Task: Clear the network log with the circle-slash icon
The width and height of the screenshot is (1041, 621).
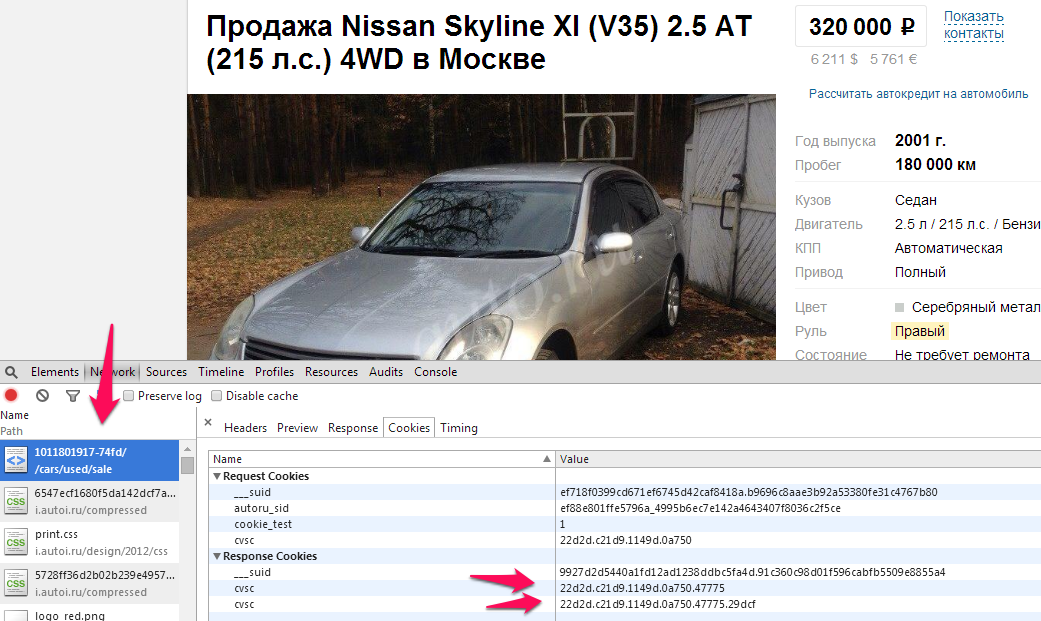Action: [x=42, y=396]
